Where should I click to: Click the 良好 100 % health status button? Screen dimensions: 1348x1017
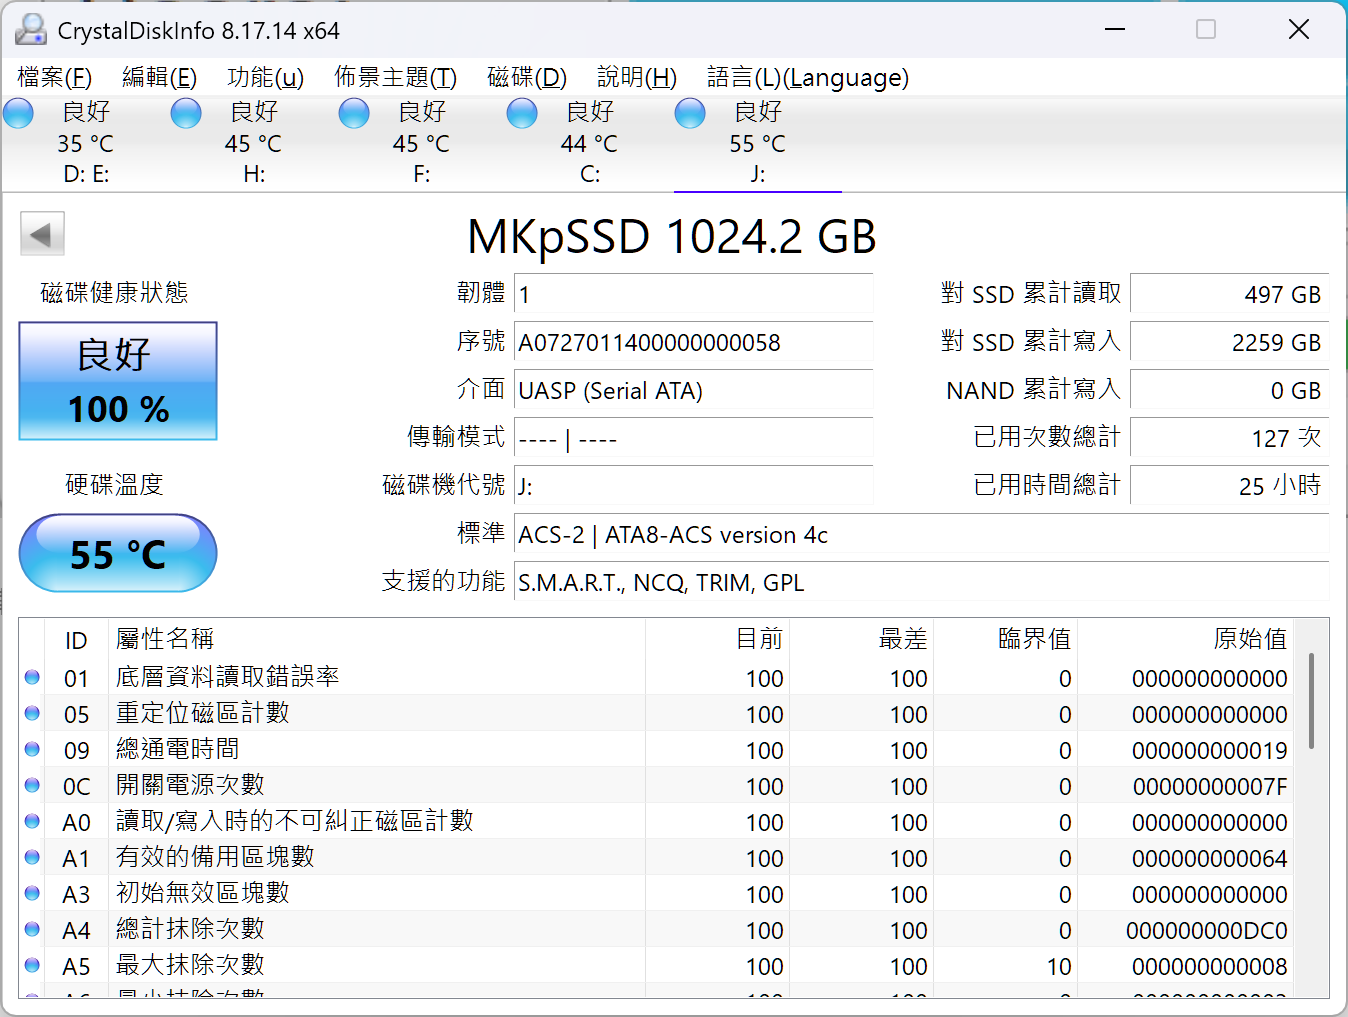pyautogui.click(x=118, y=381)
